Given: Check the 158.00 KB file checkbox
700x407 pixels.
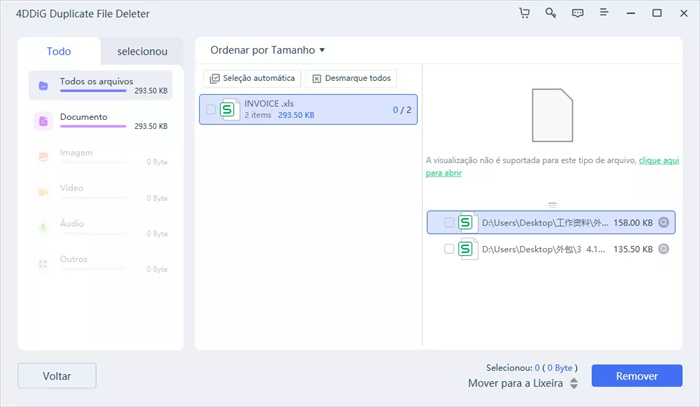Looking at the screenshot, I should (449, 222).
